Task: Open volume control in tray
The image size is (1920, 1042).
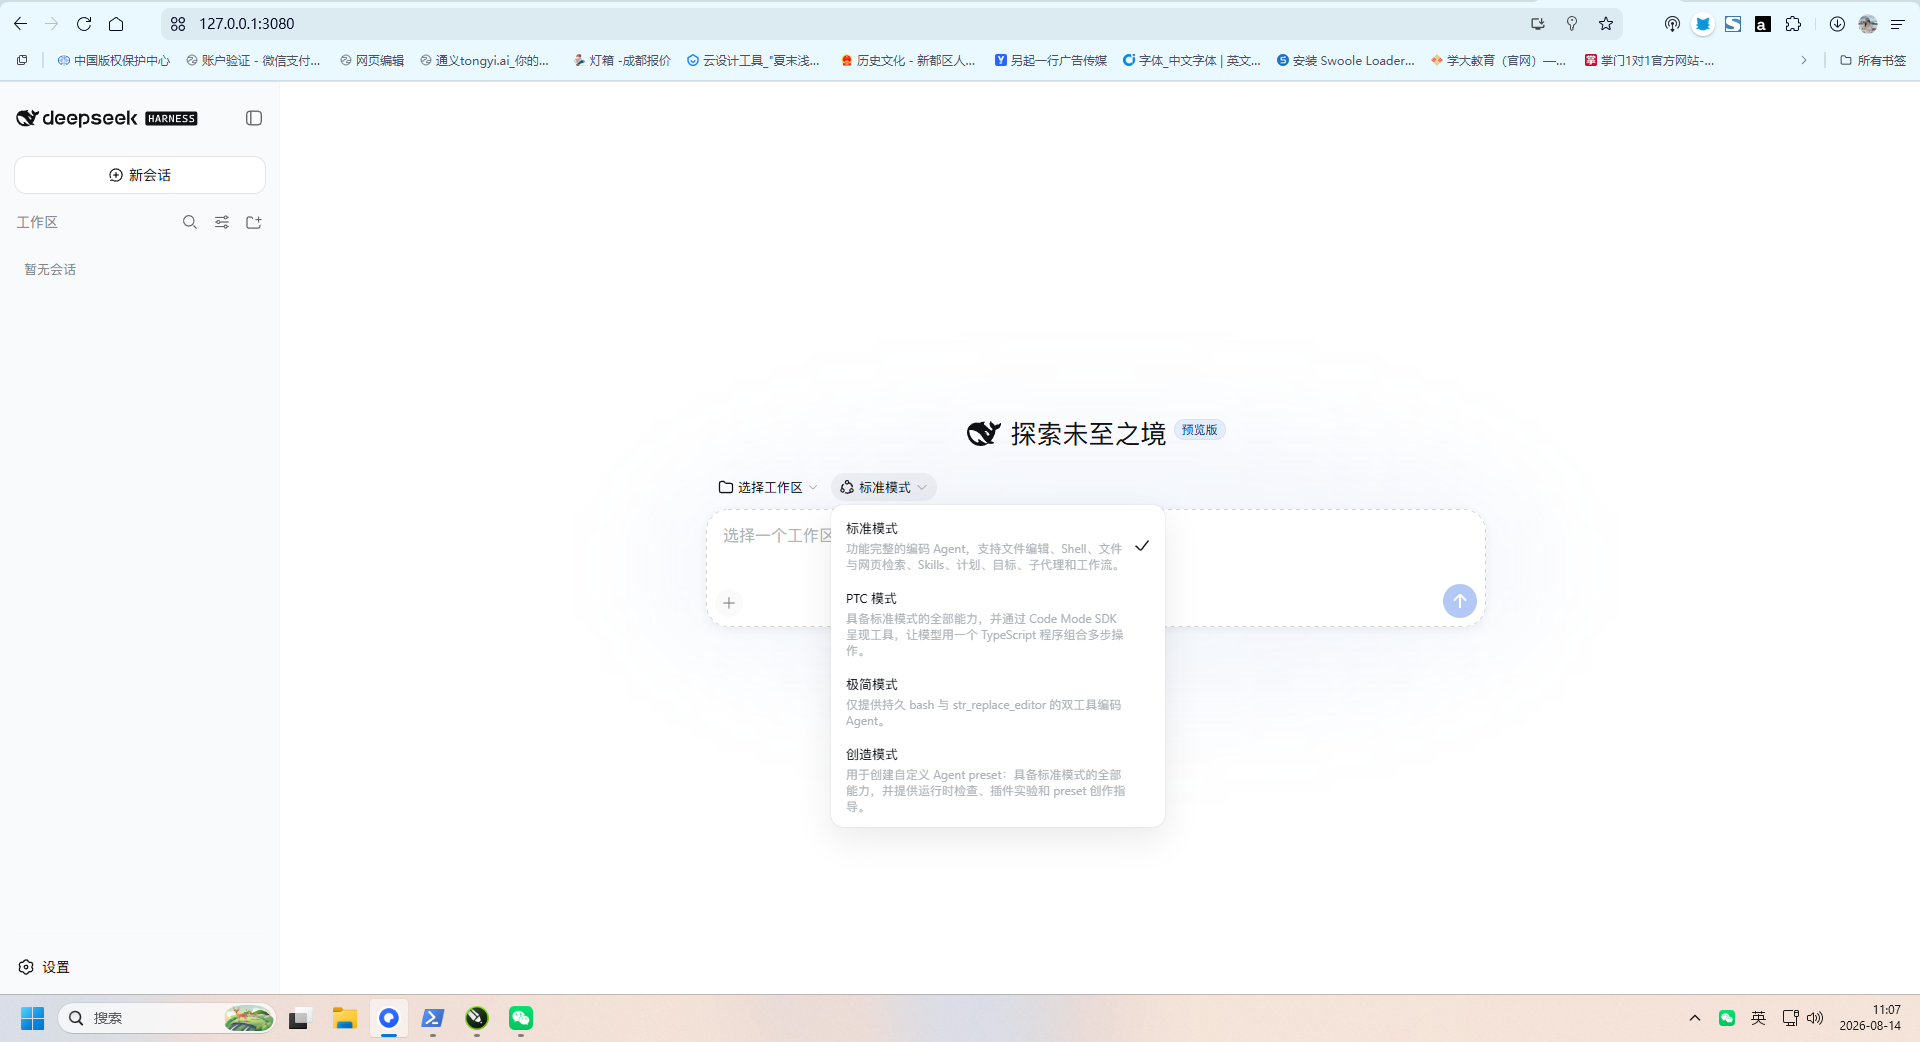Action: tap(1815, 1018)
